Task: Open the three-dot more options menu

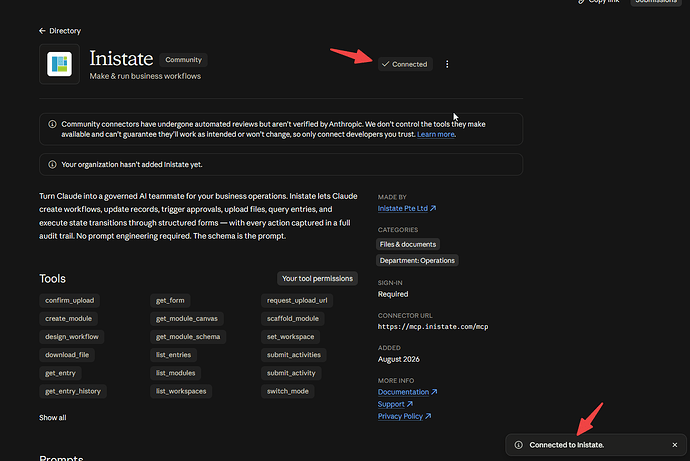Action: [447, 64]
